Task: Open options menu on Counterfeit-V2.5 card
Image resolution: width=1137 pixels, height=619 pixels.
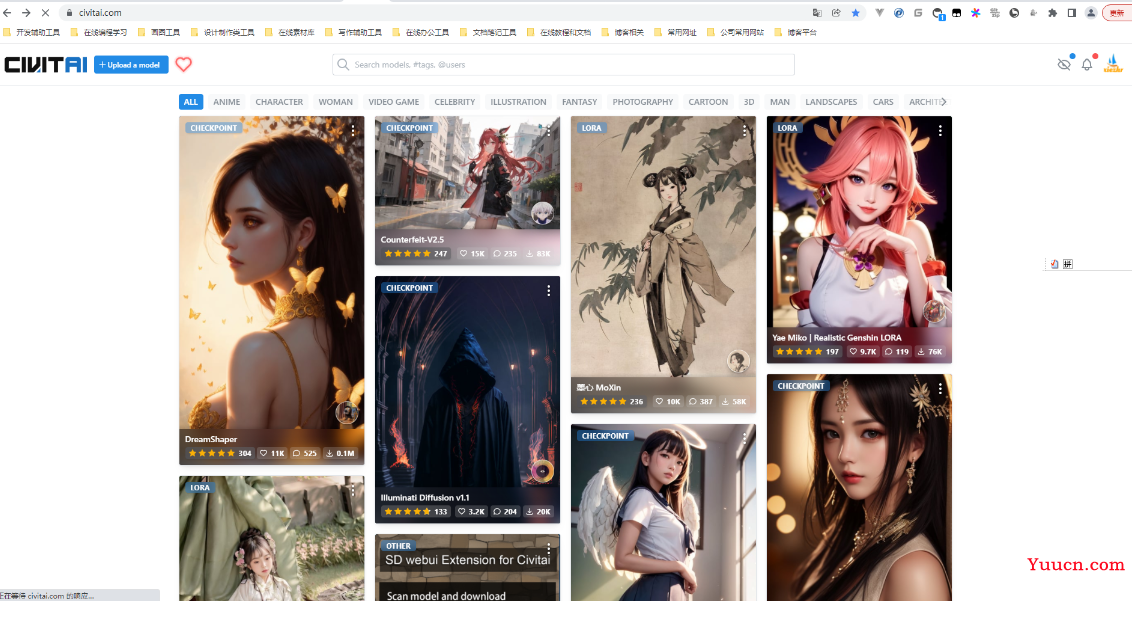Action: (x=549, y=130)
